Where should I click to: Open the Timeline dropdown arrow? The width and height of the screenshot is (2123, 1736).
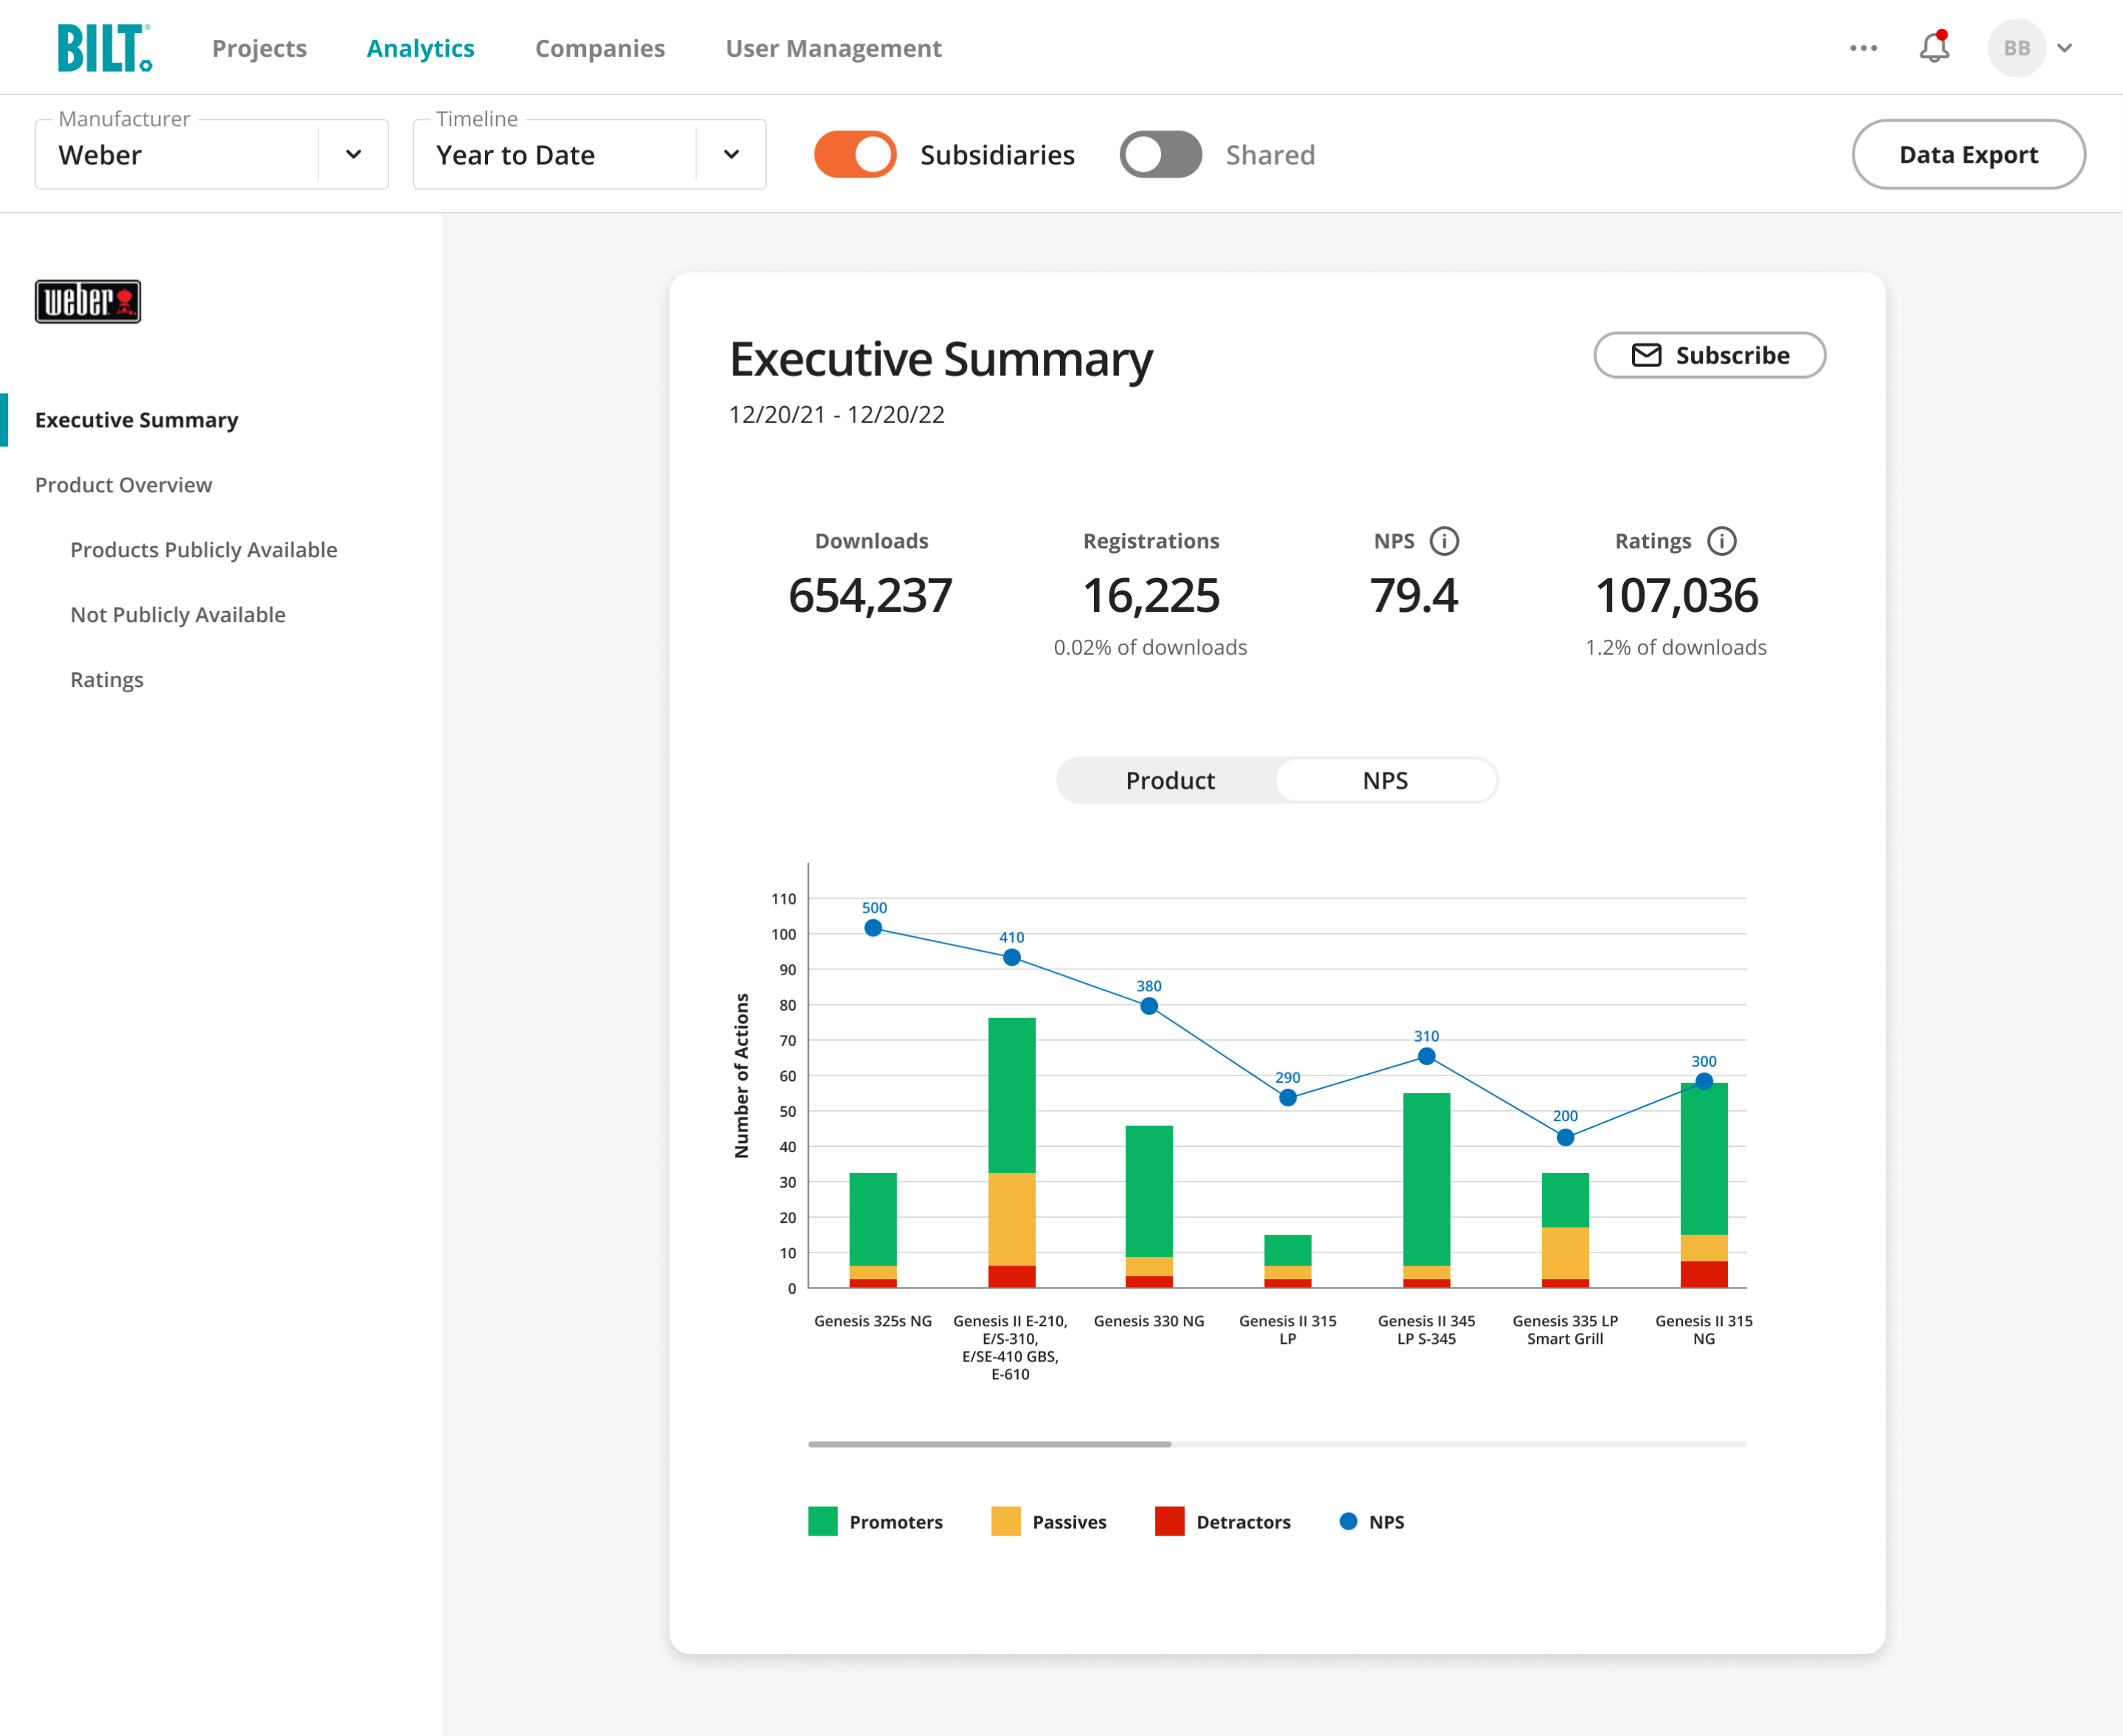pyautogui.click(x=731, y=154)
